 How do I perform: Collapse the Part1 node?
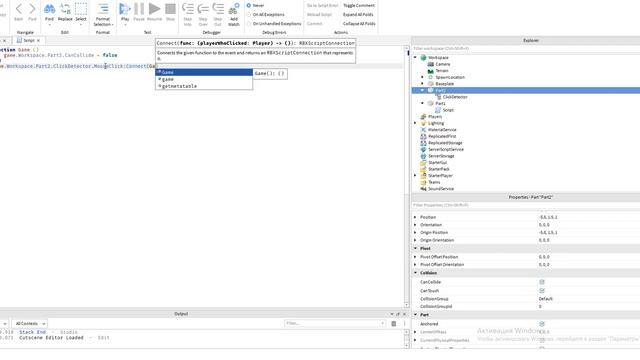pyautogui.click(x=422, y=103)
